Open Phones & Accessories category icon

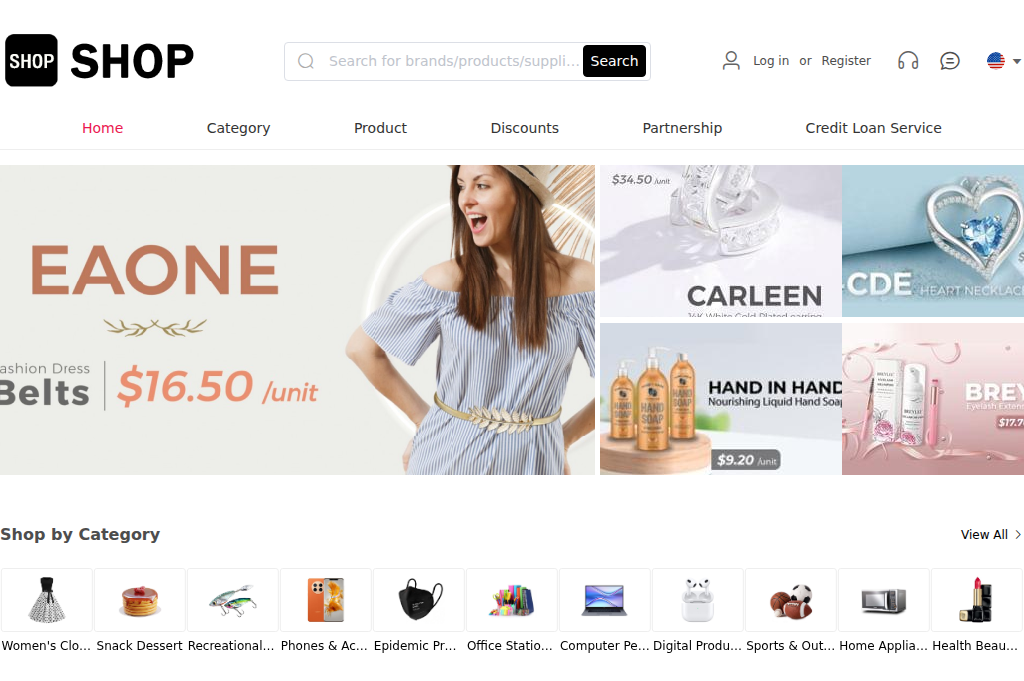[325, 599]
